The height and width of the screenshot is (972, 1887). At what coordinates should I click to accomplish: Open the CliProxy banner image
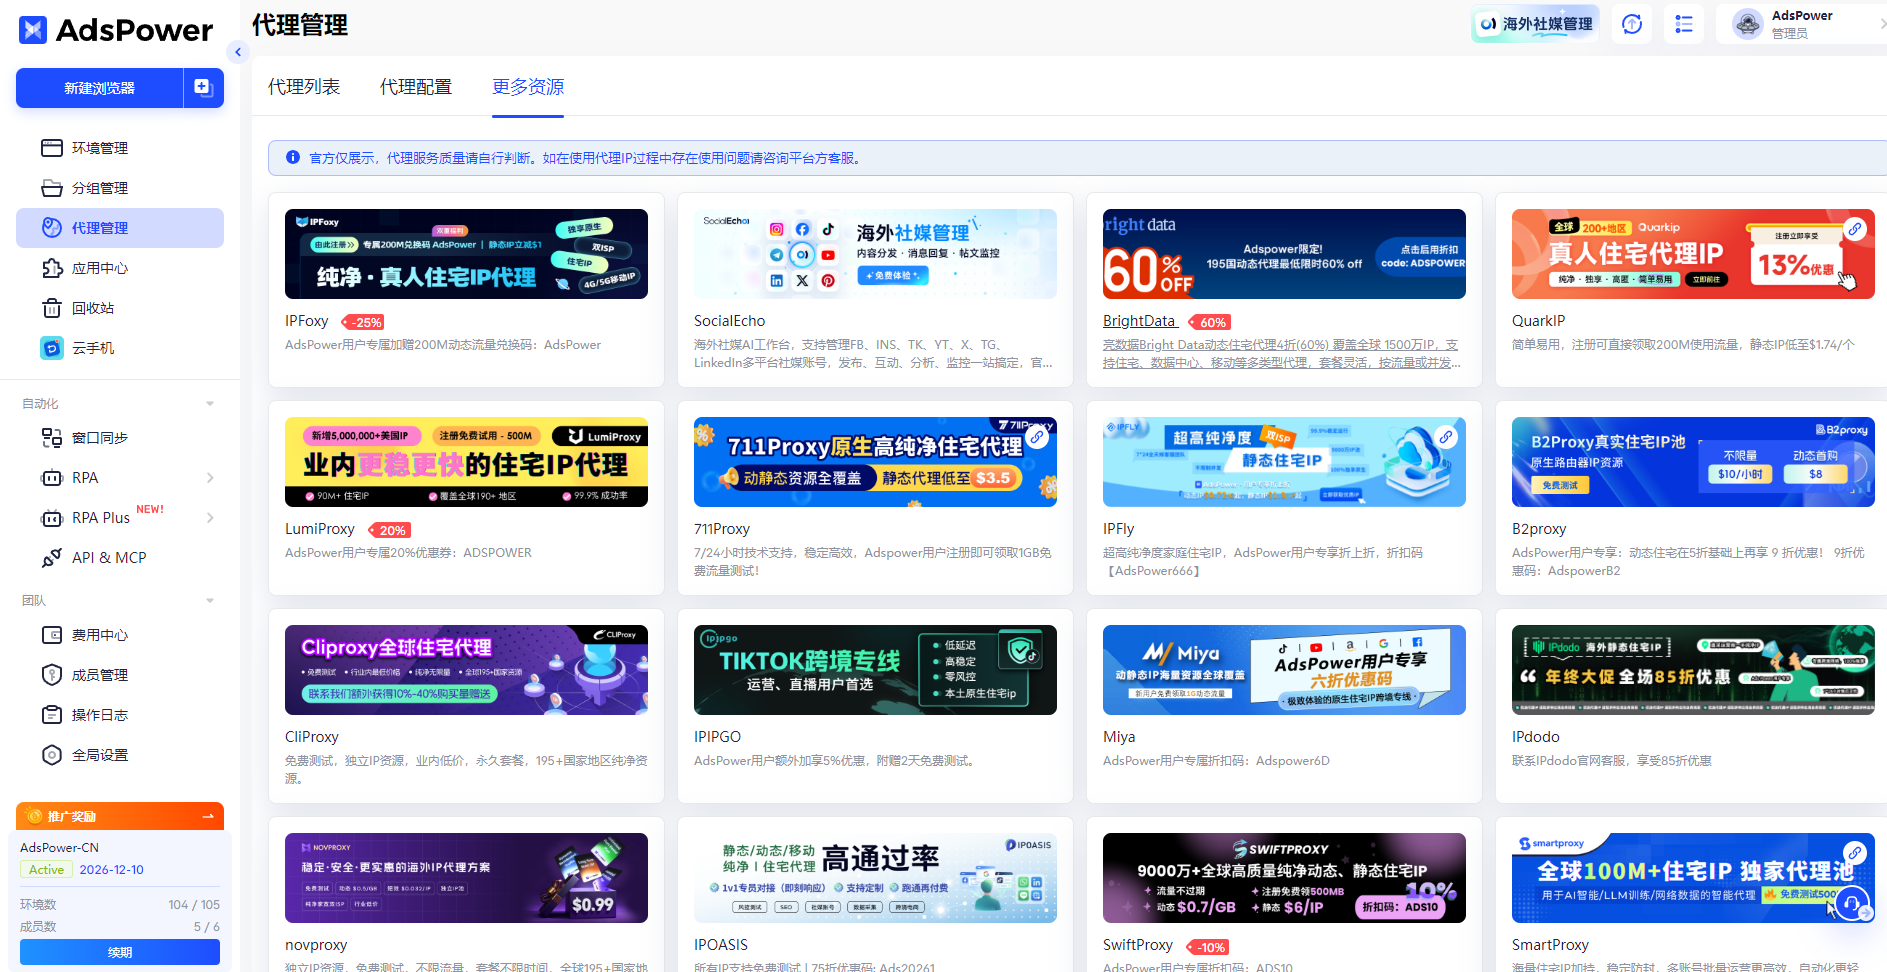pyautogui.click(x=466, y=670)
